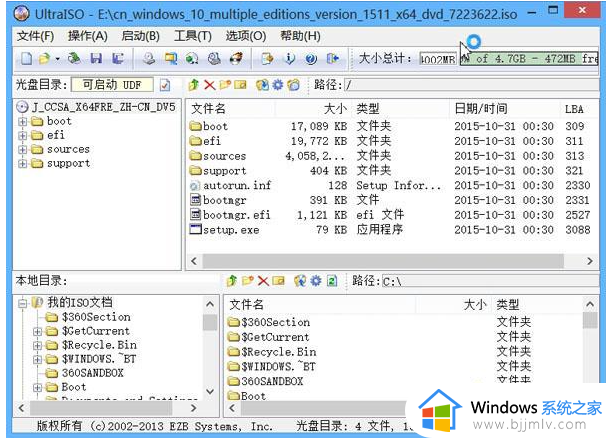The height and width of the screenshot is (438, 607).
Task: Expand the $WINDOWS.~BT folder in local tree
Action: [x=37, y=359]
